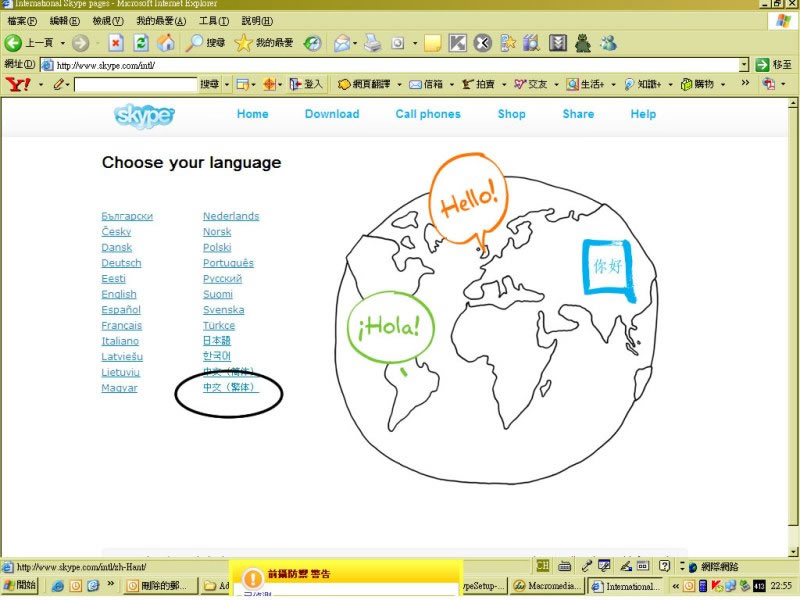Refresh the page using toolbar icon
This screenshot has width=800, height=600.
coord(141,43)
